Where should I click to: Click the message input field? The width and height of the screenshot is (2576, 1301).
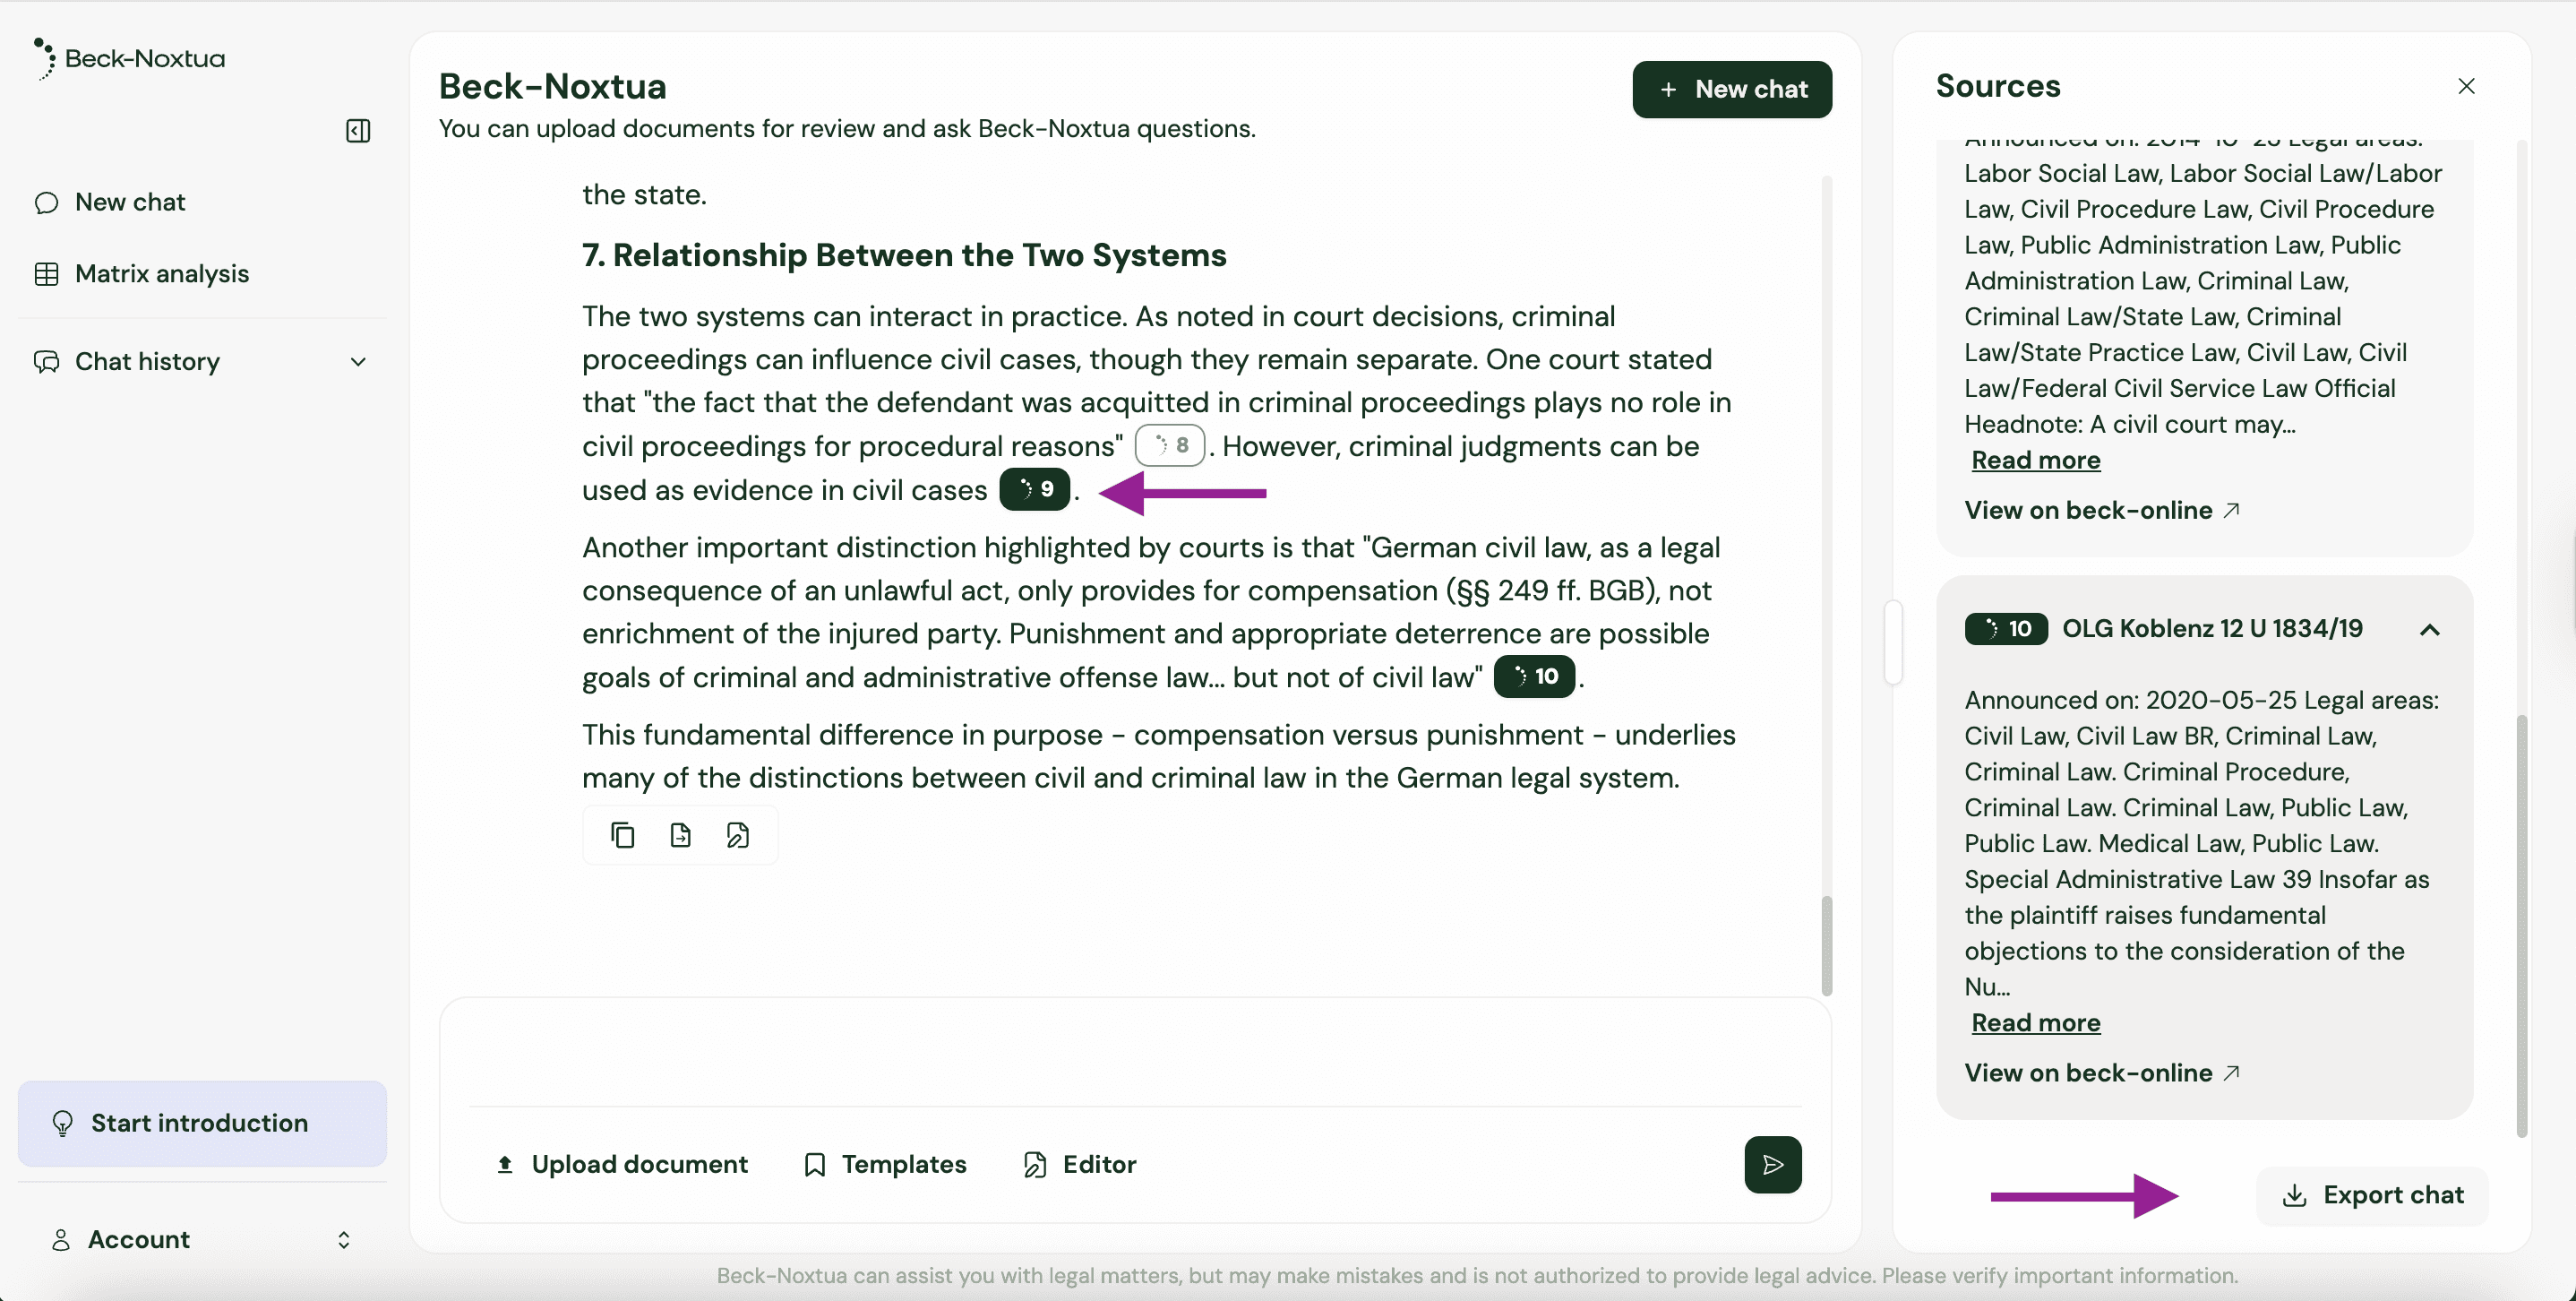(x=1134, y=1050)
